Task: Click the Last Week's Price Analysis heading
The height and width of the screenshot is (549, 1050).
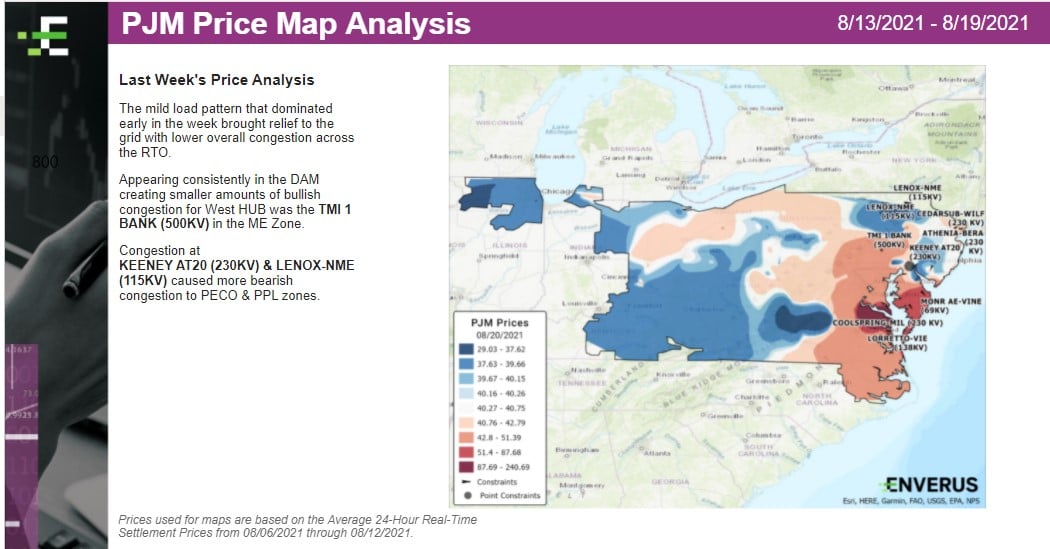Action: [x=216, y=80]
